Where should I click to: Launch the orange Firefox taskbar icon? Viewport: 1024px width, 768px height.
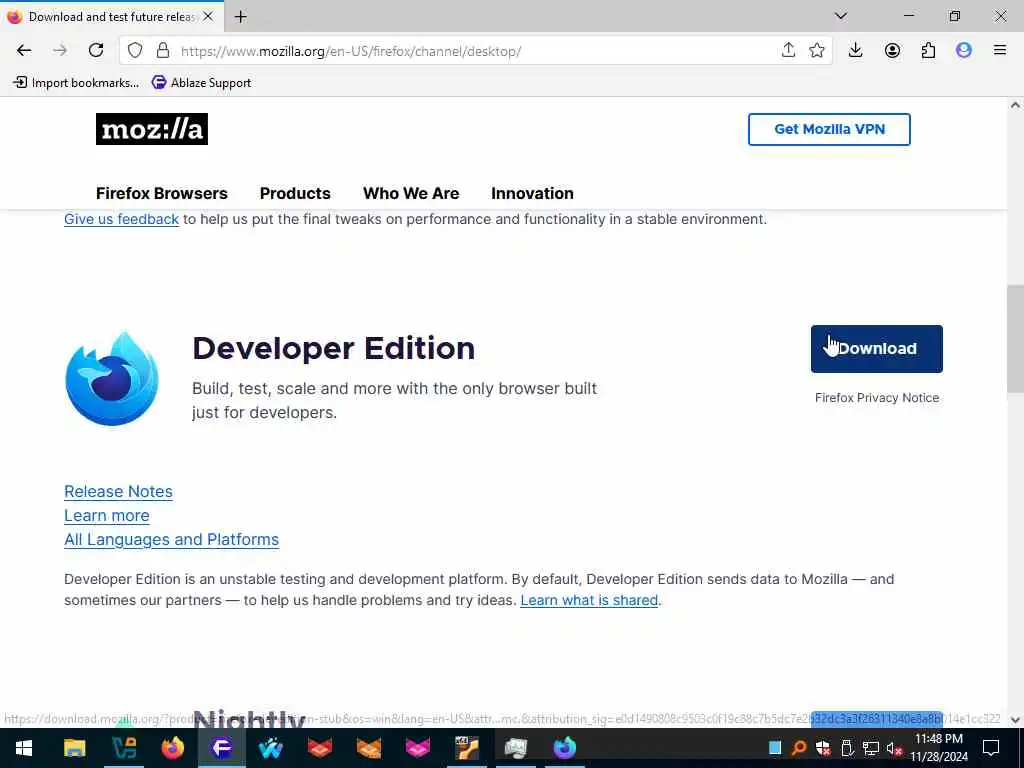pos(172,748)
